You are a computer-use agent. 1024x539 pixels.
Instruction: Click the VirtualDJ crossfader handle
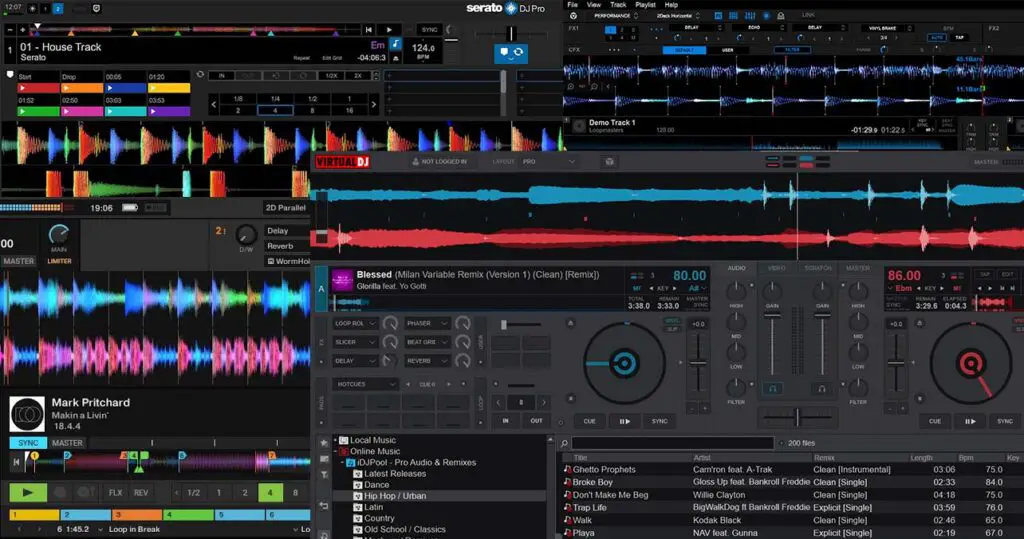tap(797, 417)
